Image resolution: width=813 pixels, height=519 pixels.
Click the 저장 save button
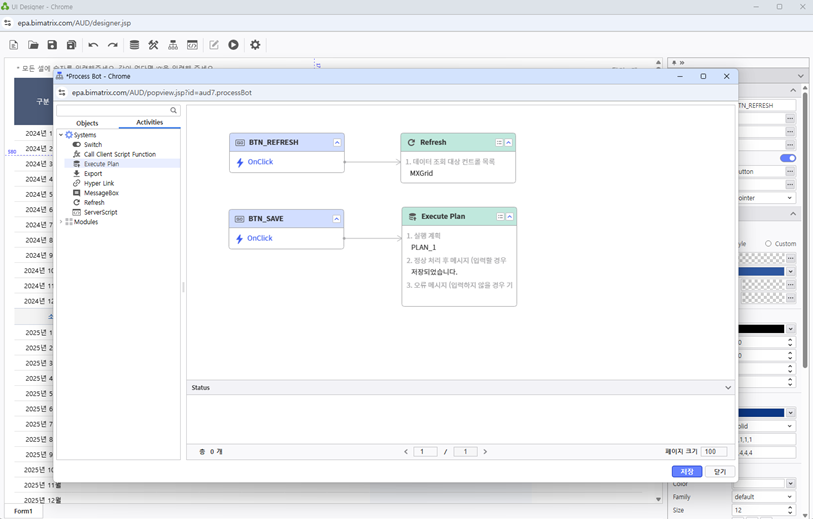(x=686, y=471)
